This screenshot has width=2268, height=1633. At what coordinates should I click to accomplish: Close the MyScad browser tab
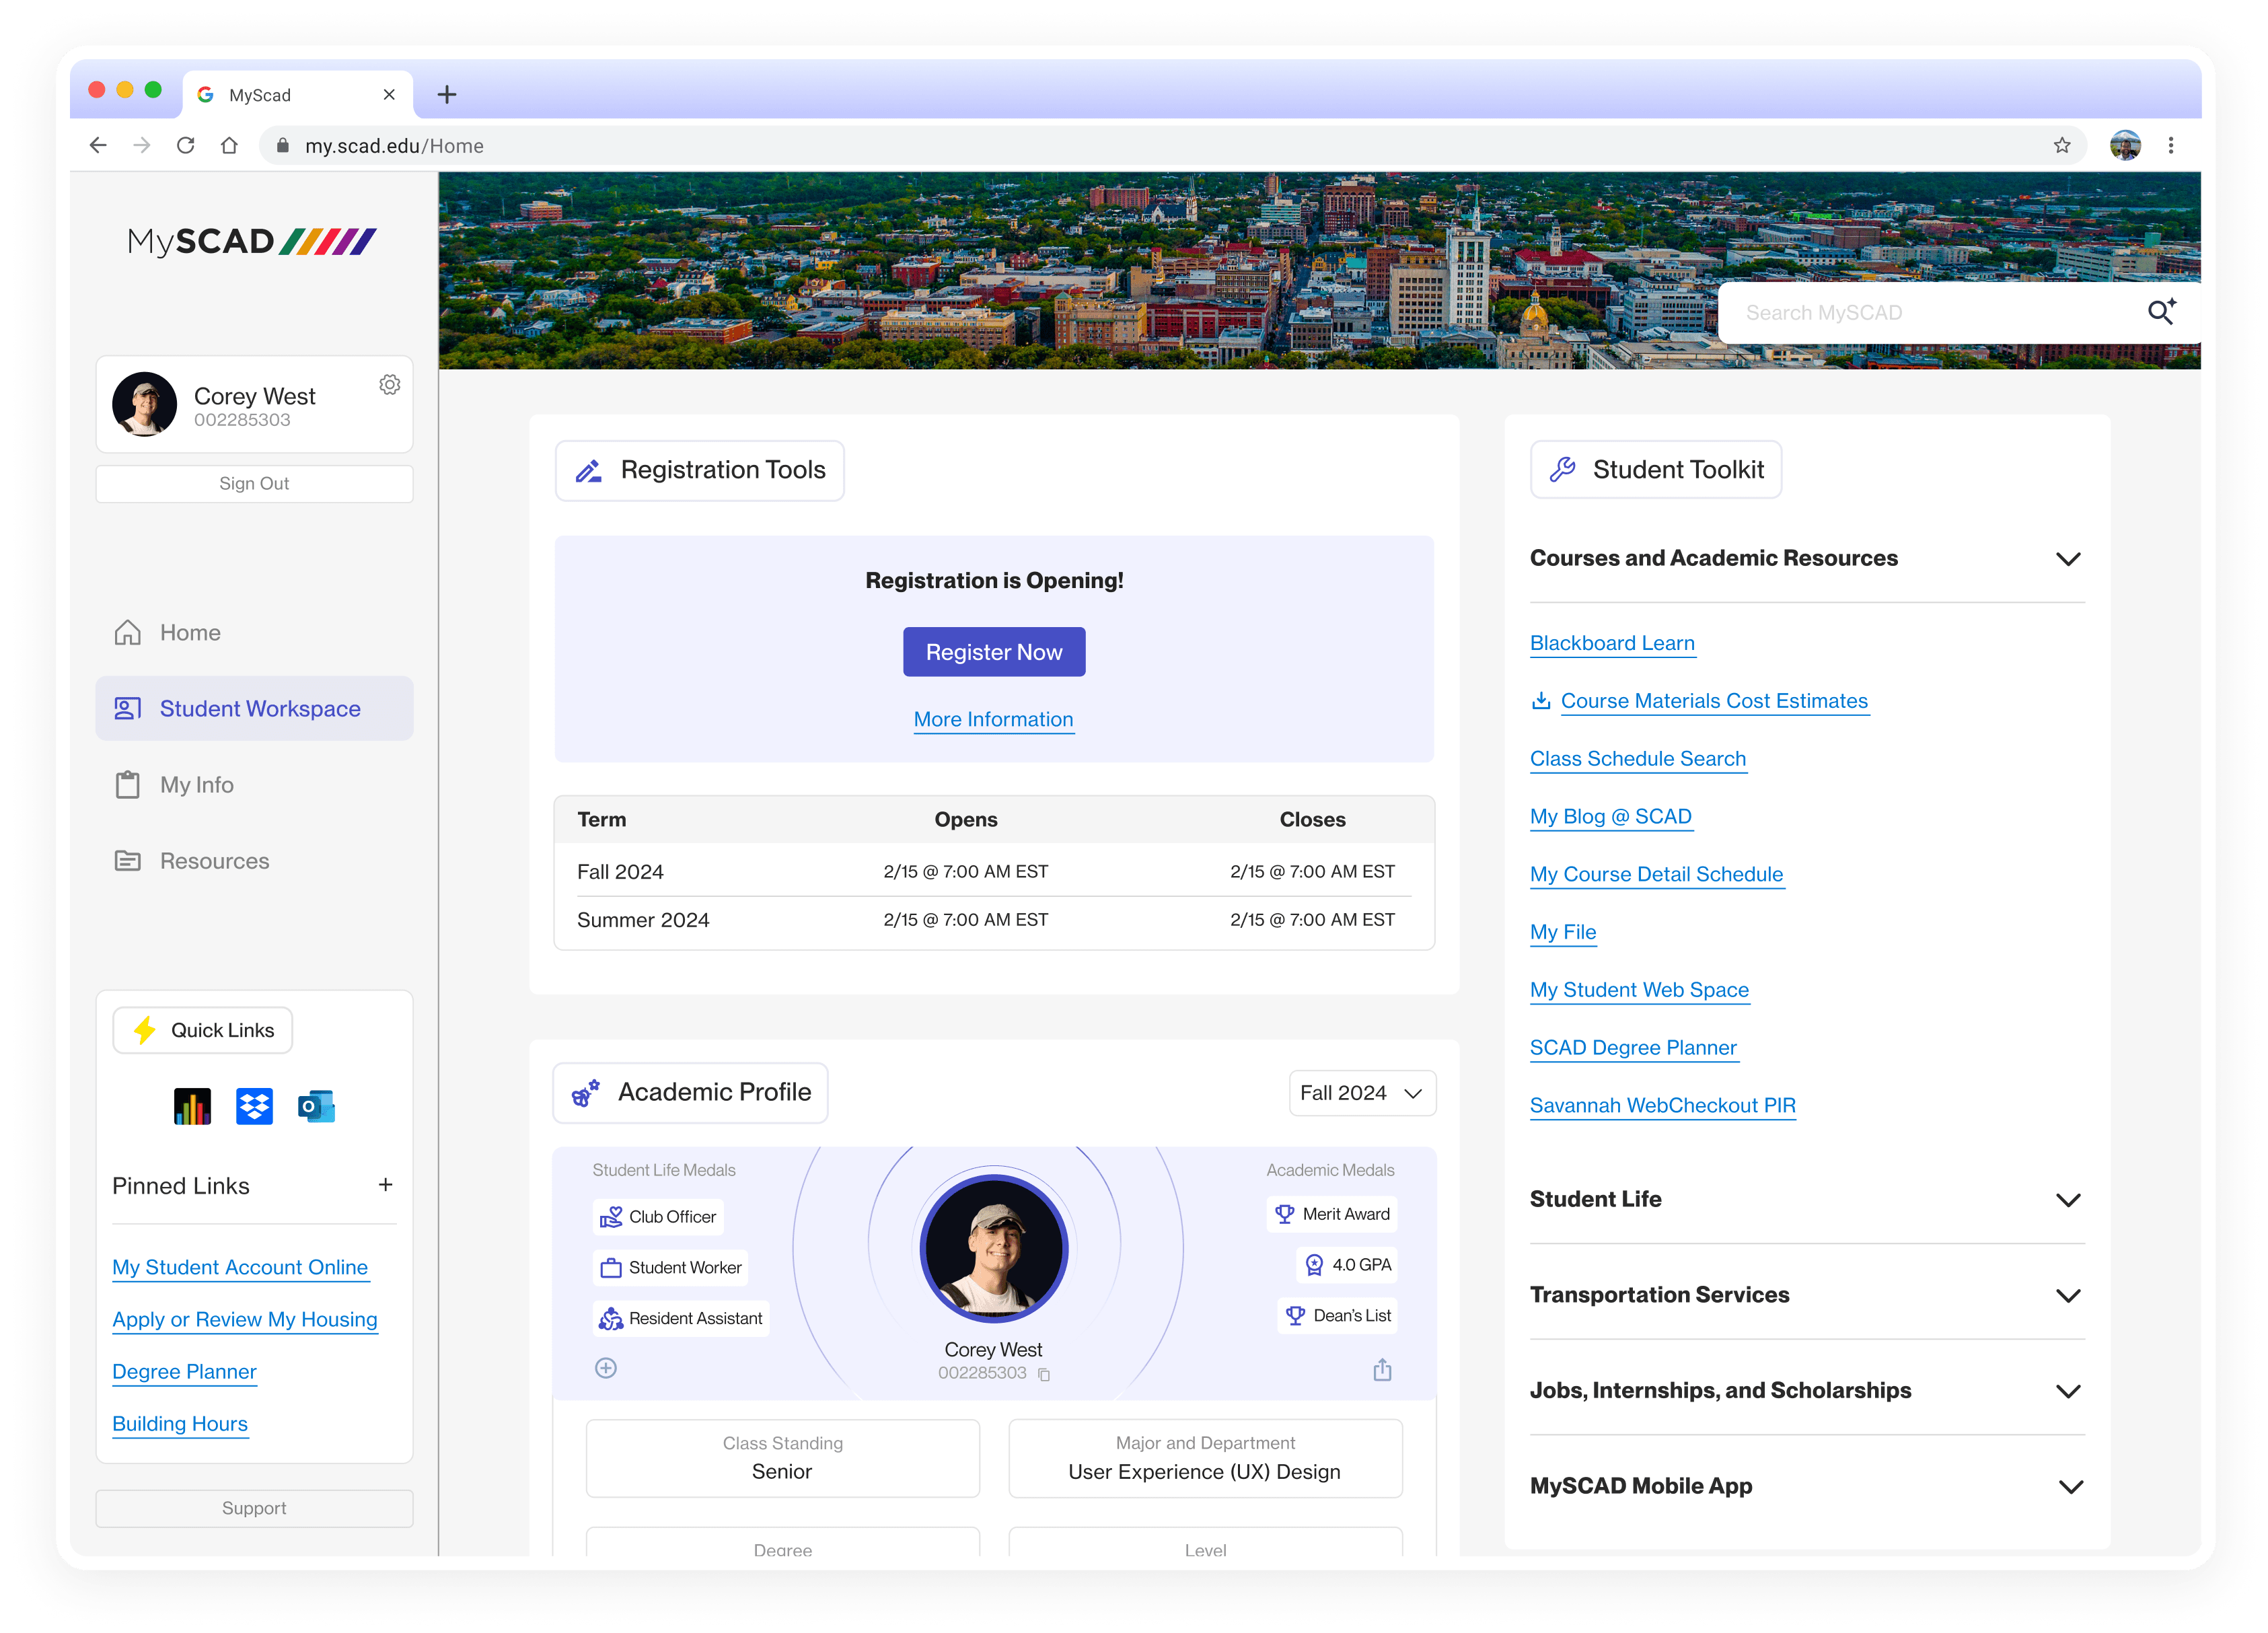tap(389, 95)
